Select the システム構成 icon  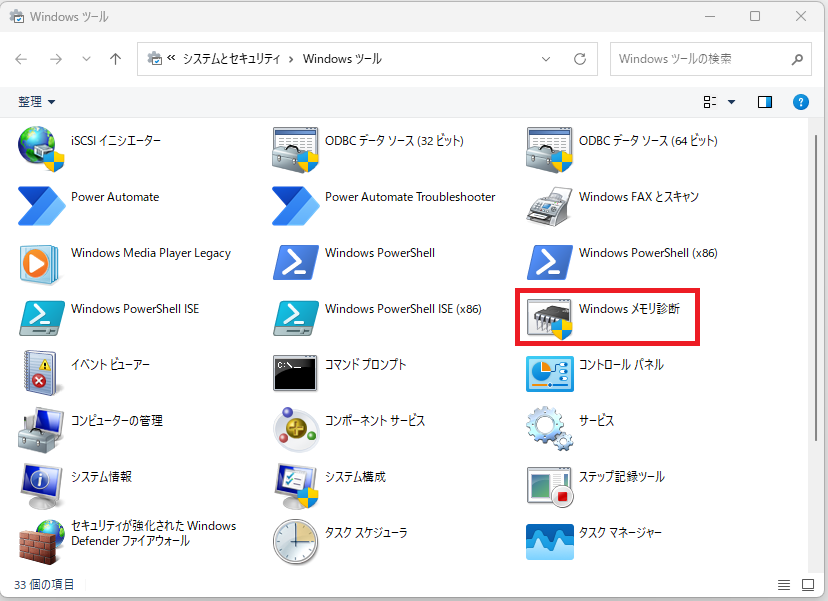click(x=296, y=486)
